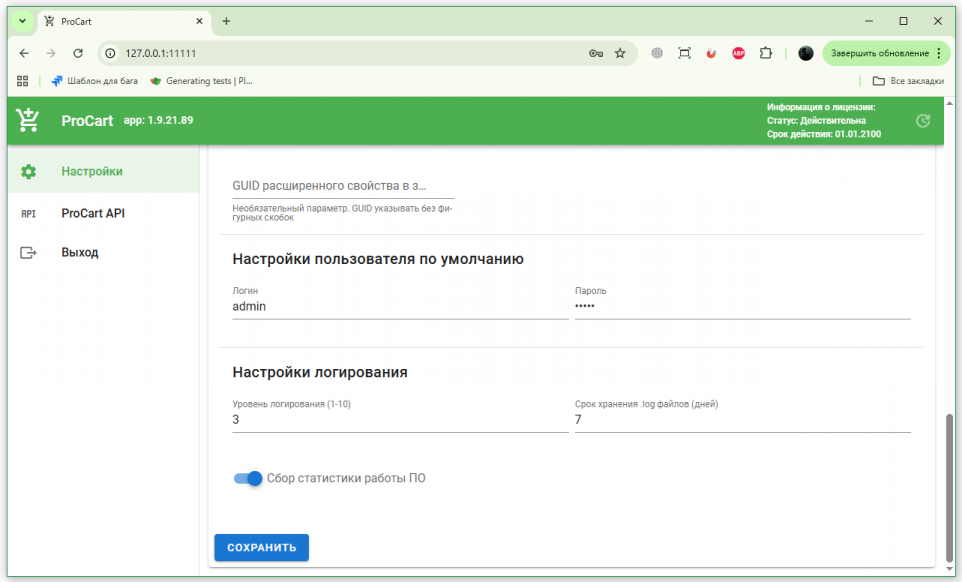The image size is (962, 582).
Task: Select the Выход menu item
Action: [80, 253]
